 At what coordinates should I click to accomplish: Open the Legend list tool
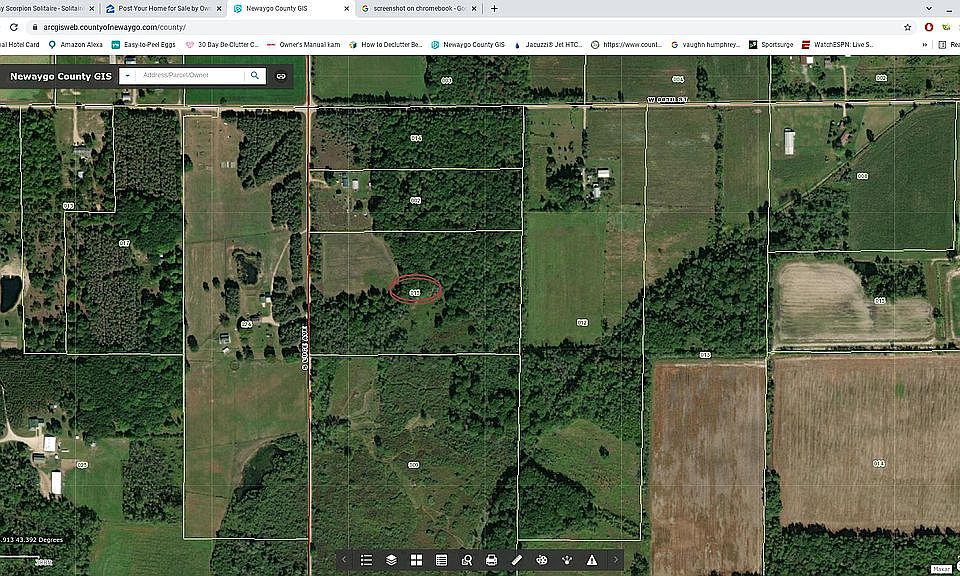click(x=366, y=560)
